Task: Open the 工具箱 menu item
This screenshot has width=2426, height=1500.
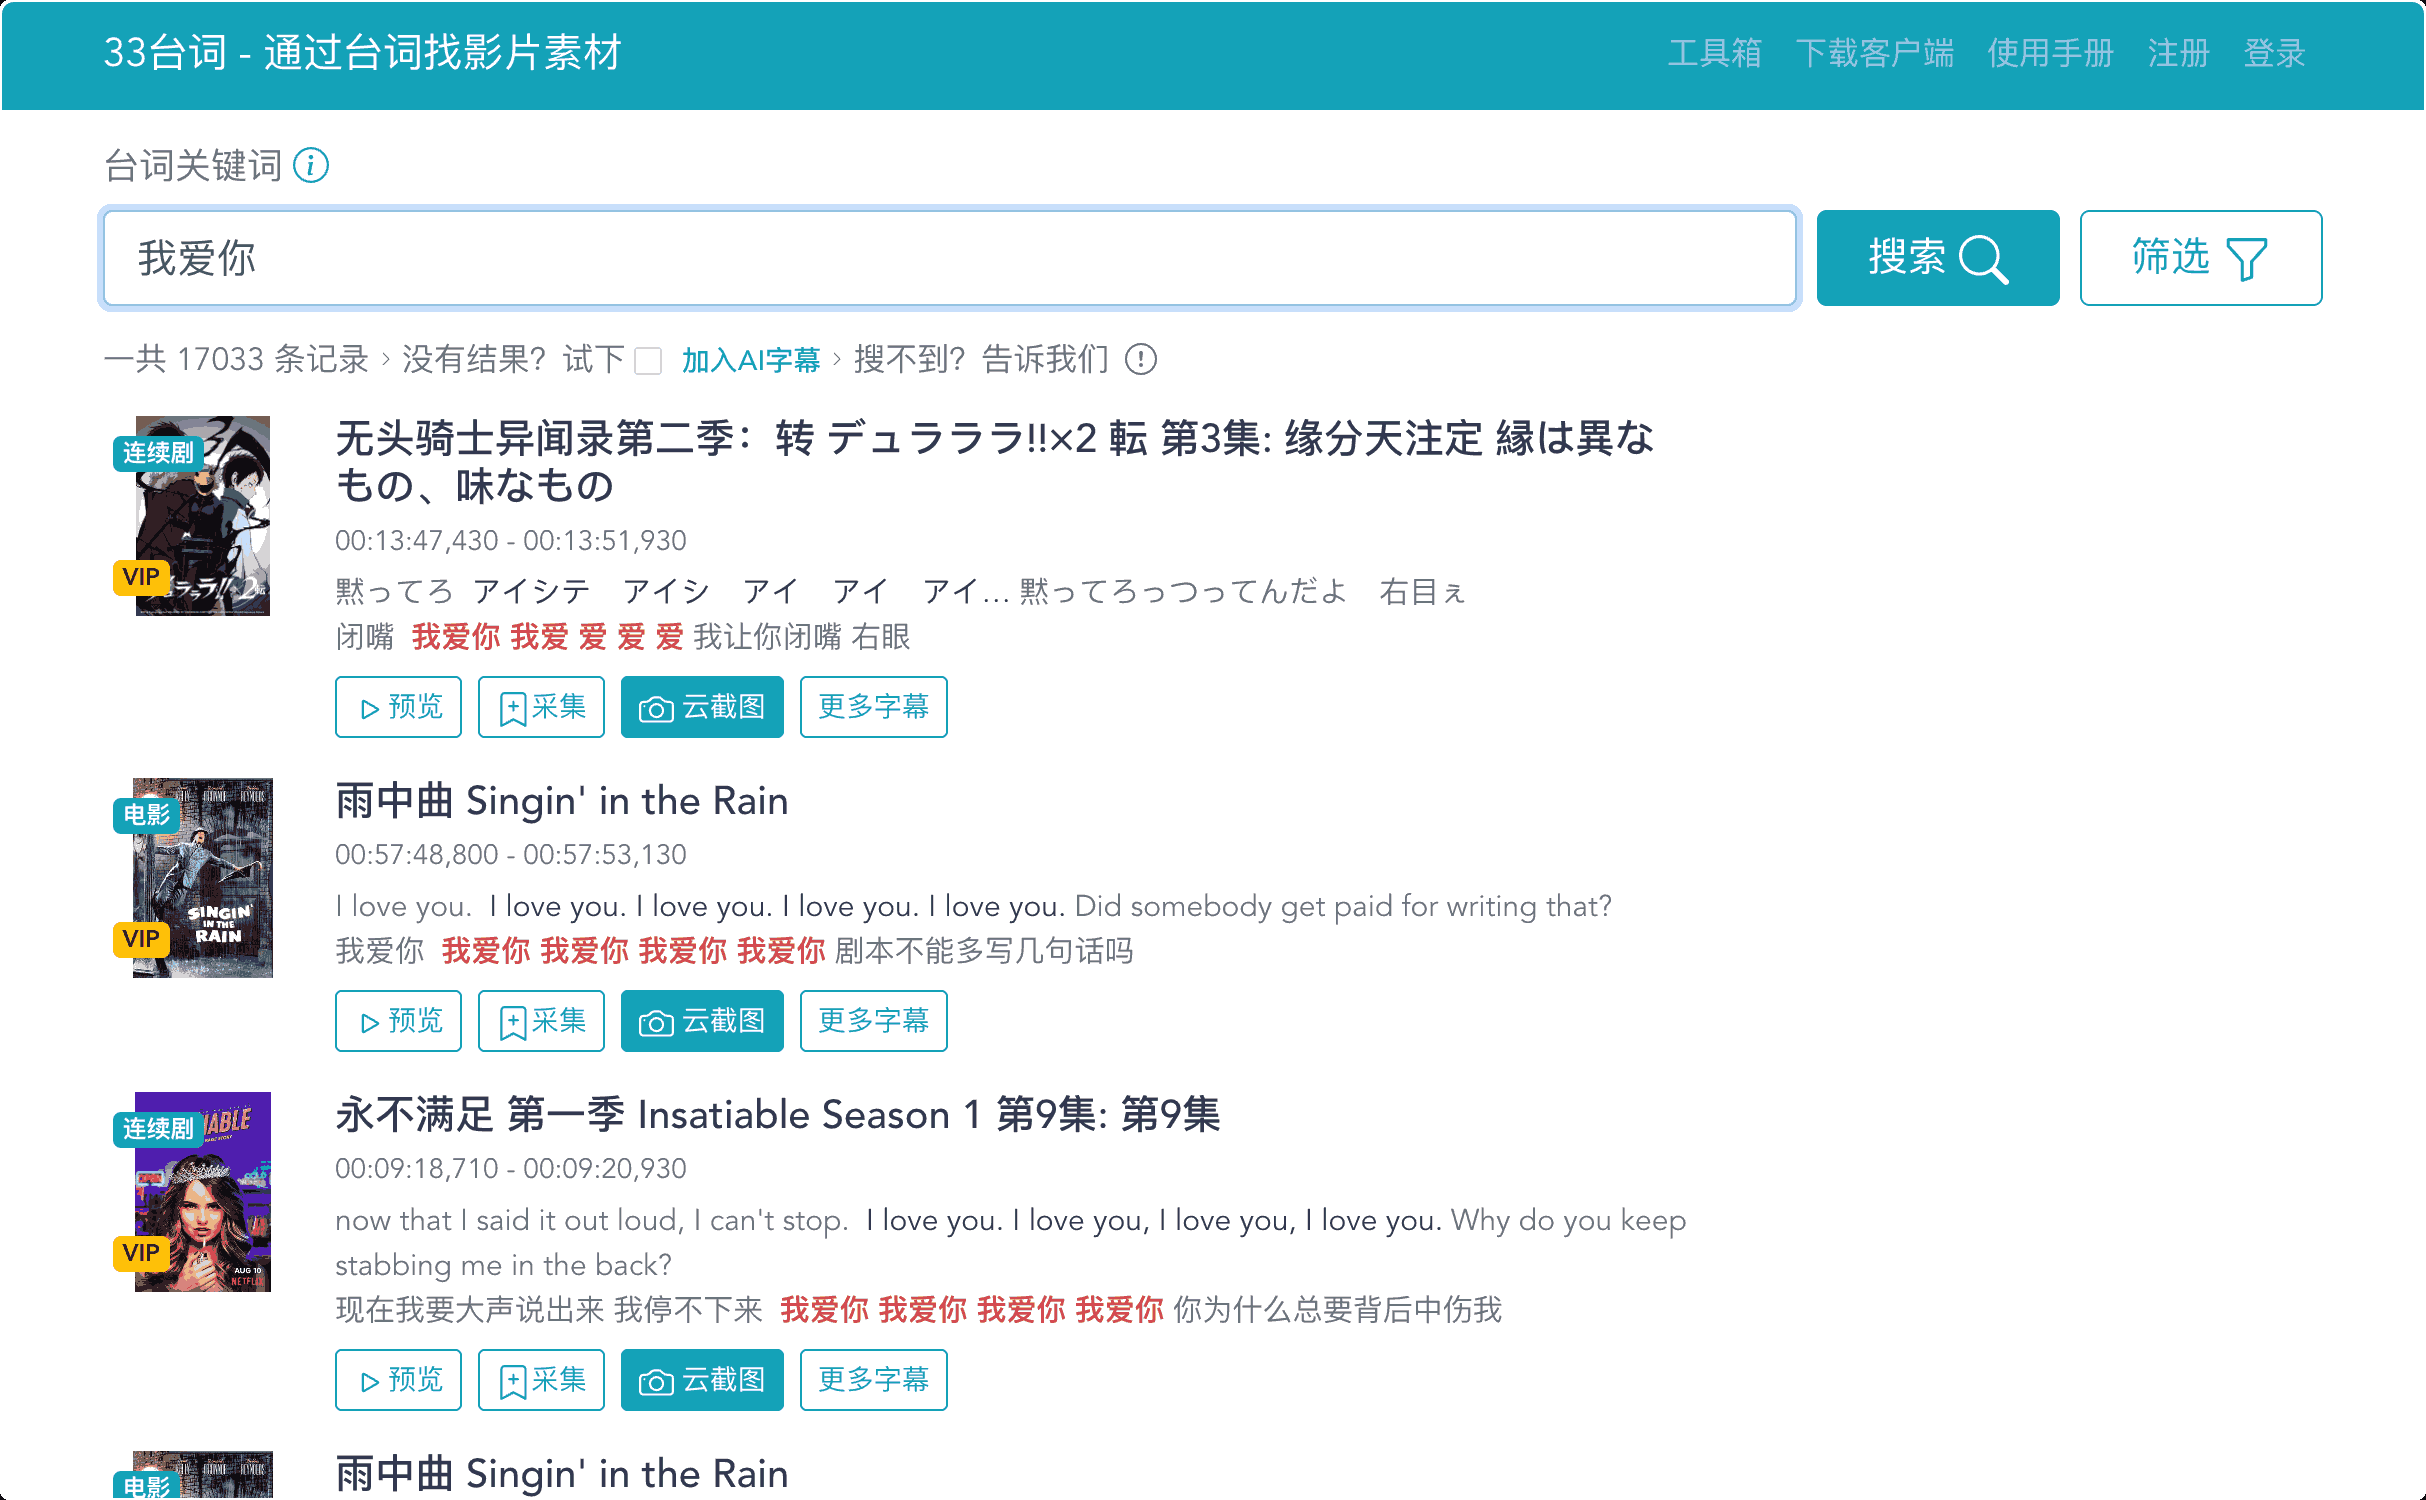Action: coord(1714,53)
